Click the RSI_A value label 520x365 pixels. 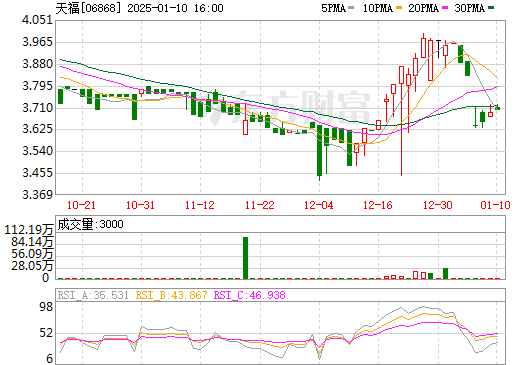(x=93, y=295)
